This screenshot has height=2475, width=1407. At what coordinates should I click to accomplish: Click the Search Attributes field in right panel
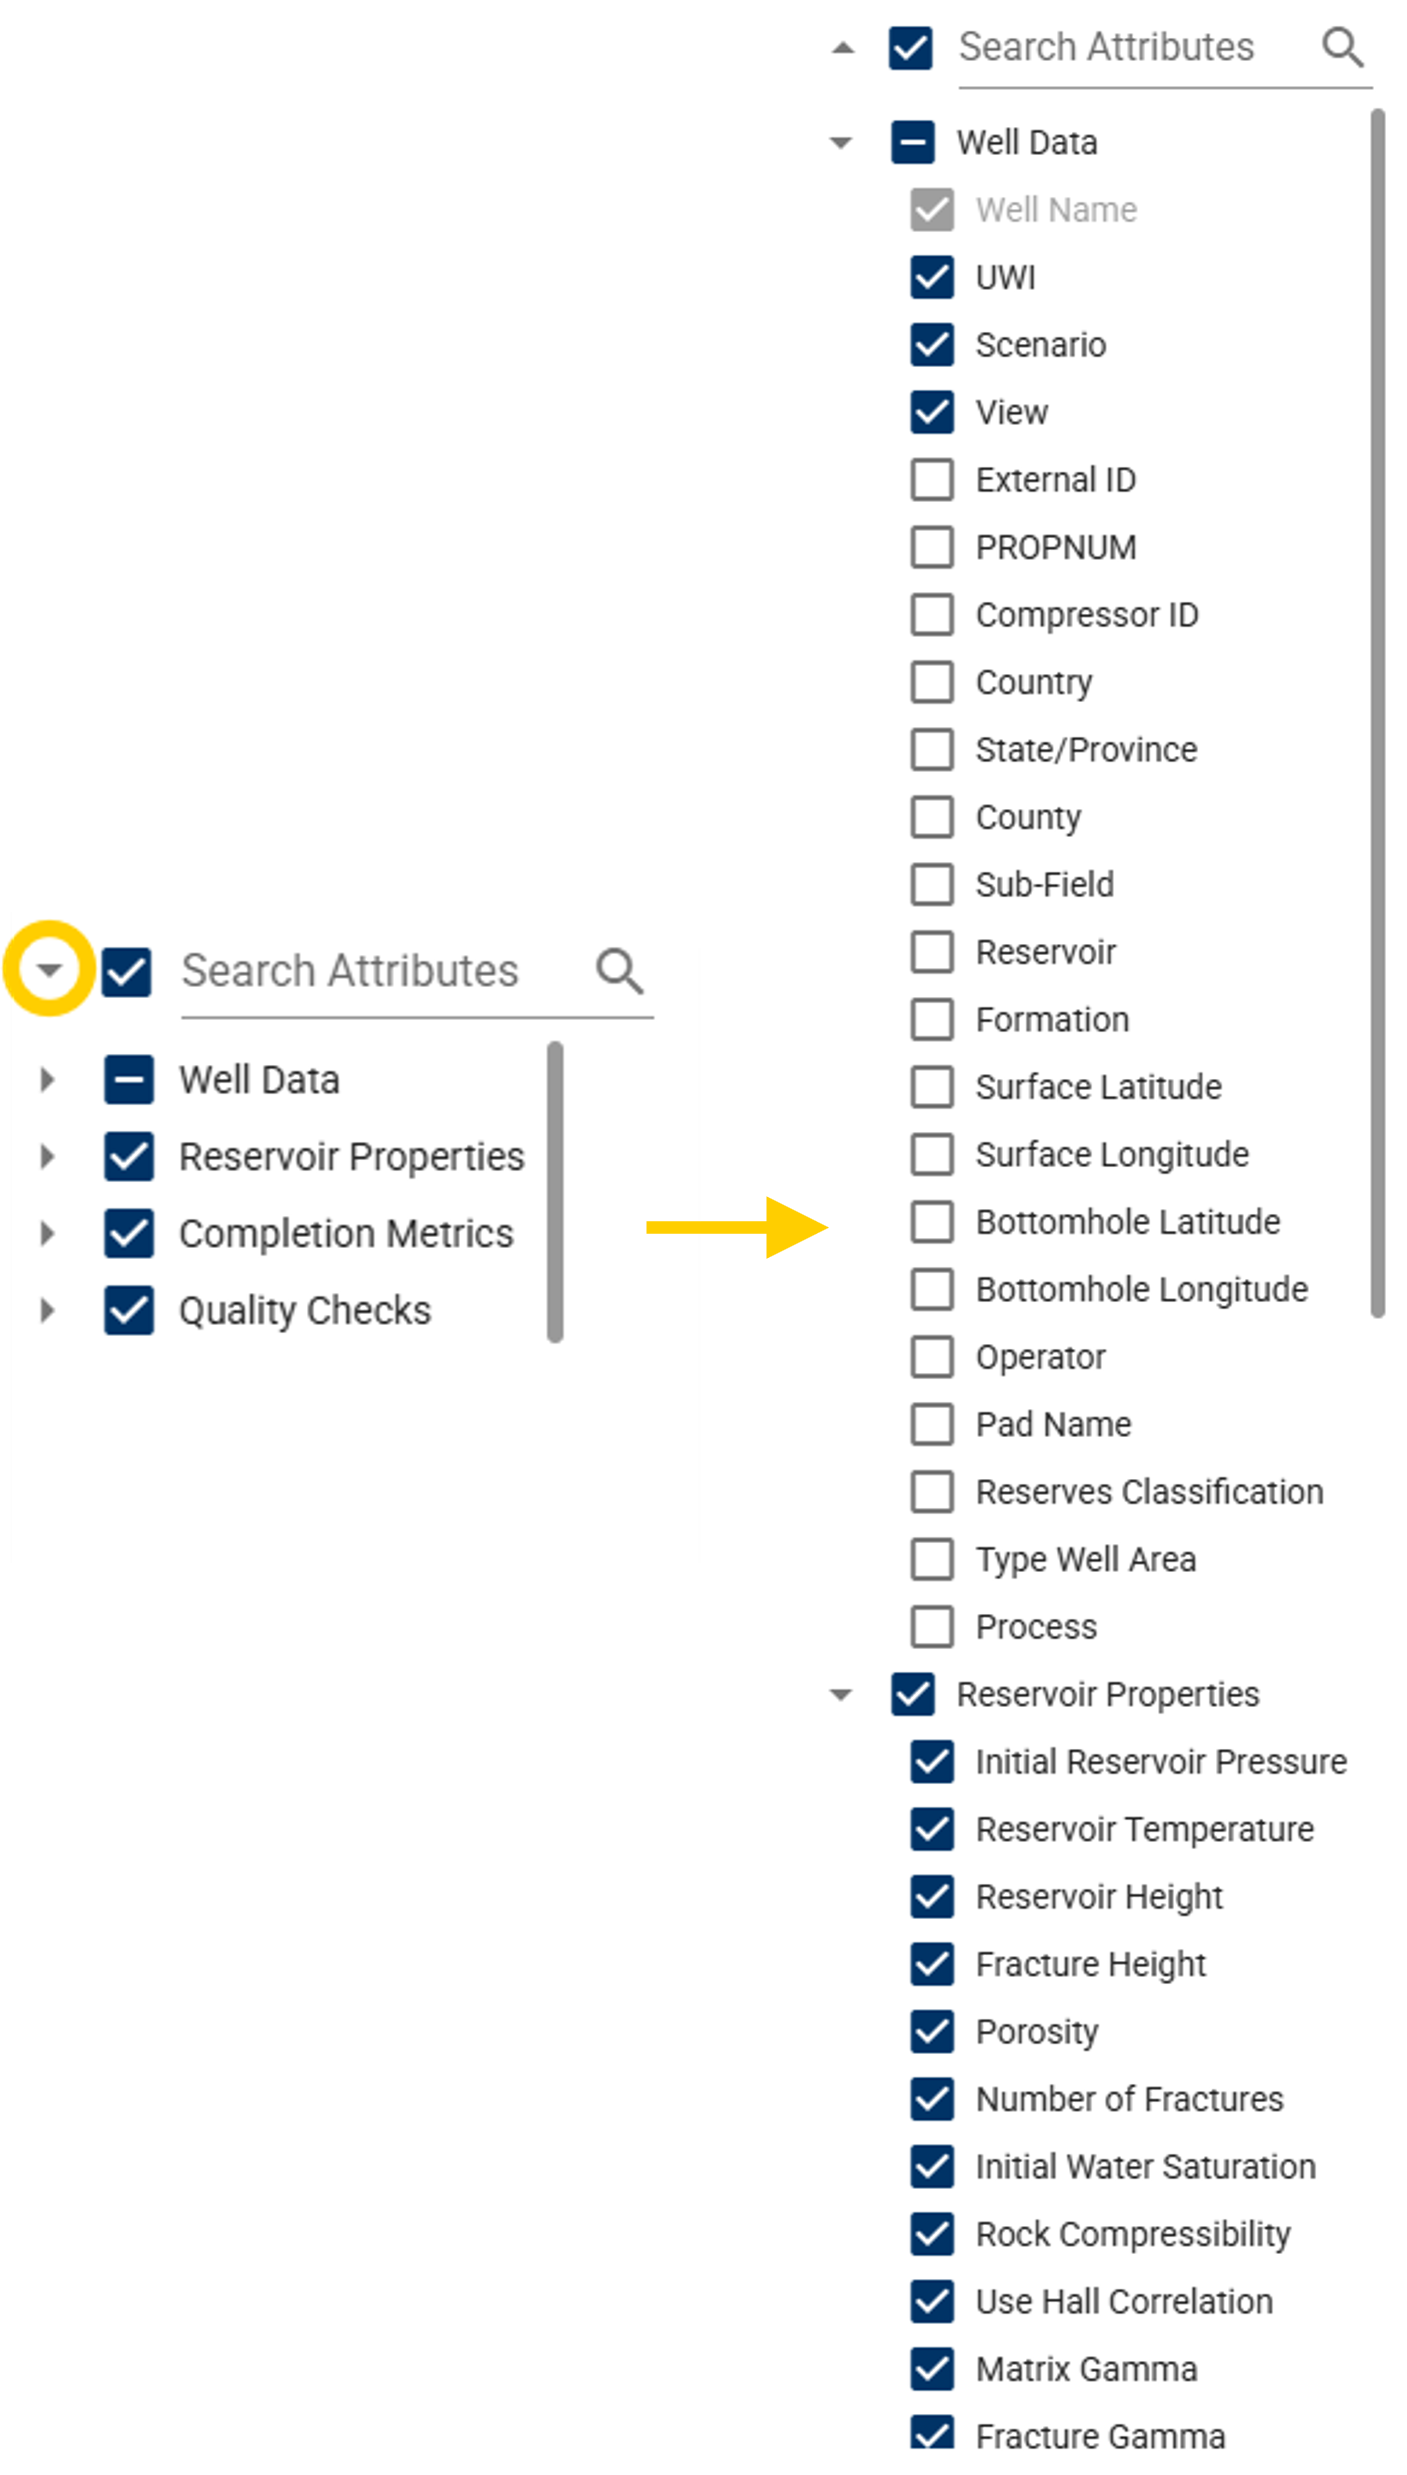pos(1134,48)
